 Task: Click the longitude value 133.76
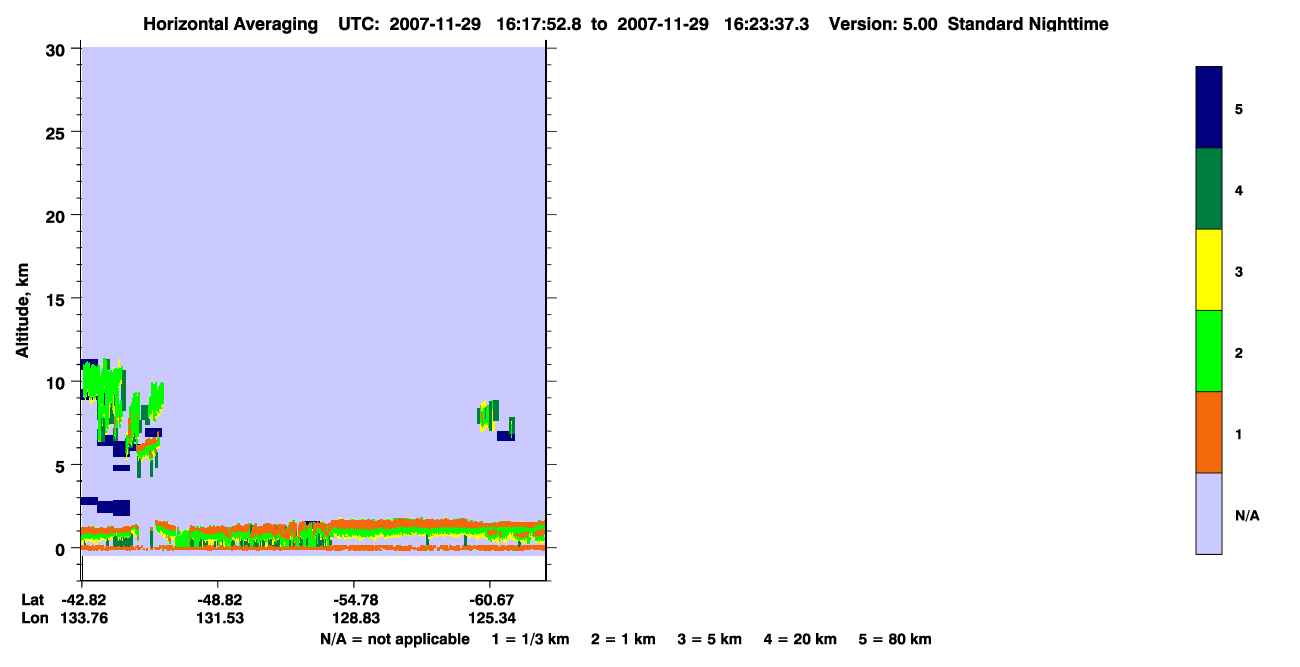click(85, 618)
